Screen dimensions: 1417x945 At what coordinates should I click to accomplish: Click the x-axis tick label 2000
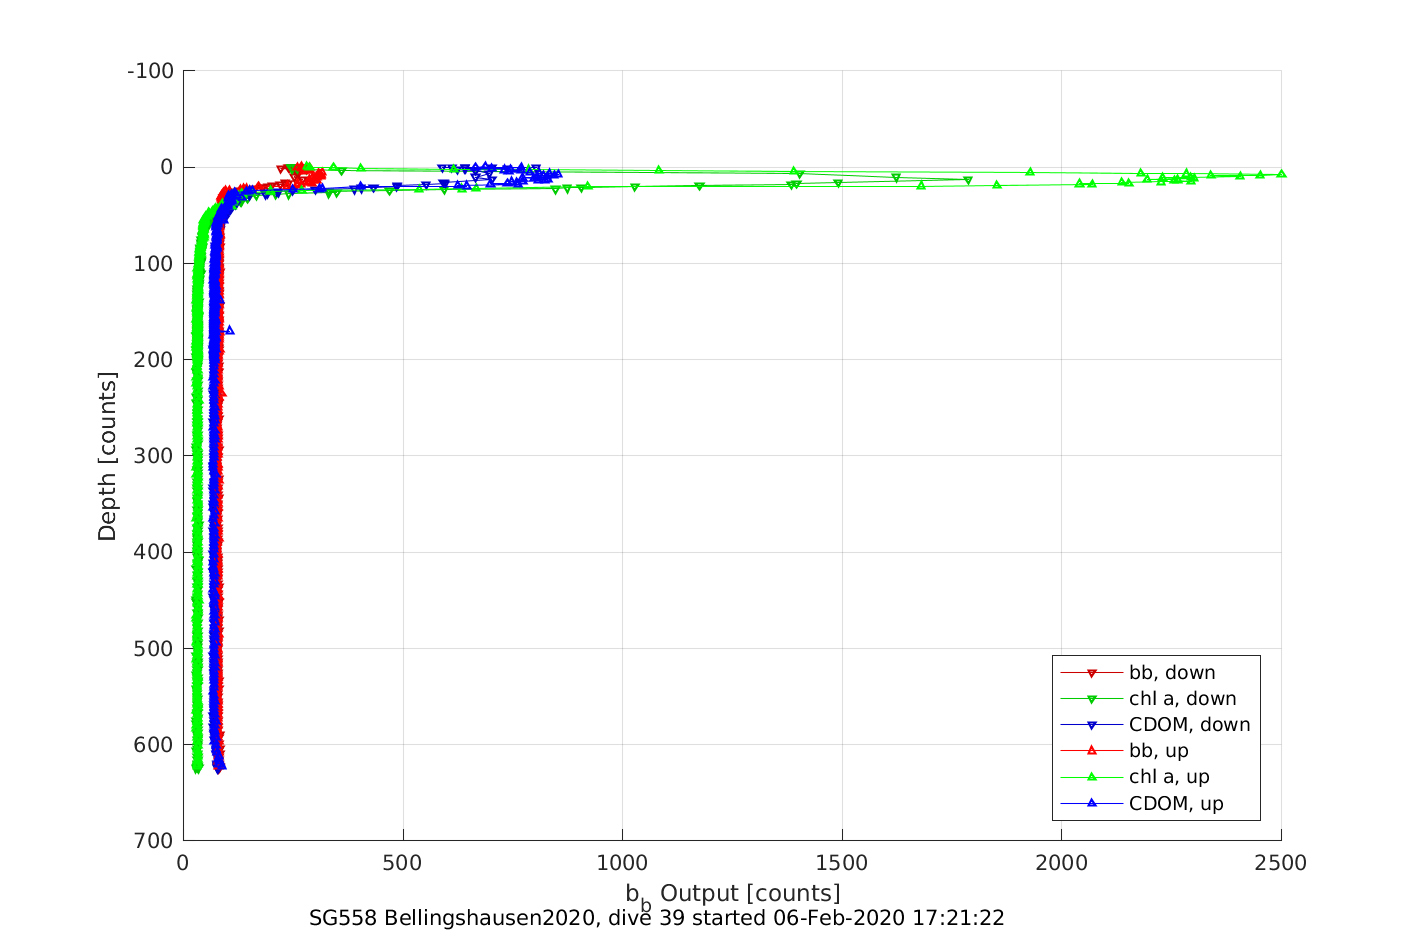[x=1061, y=863]
